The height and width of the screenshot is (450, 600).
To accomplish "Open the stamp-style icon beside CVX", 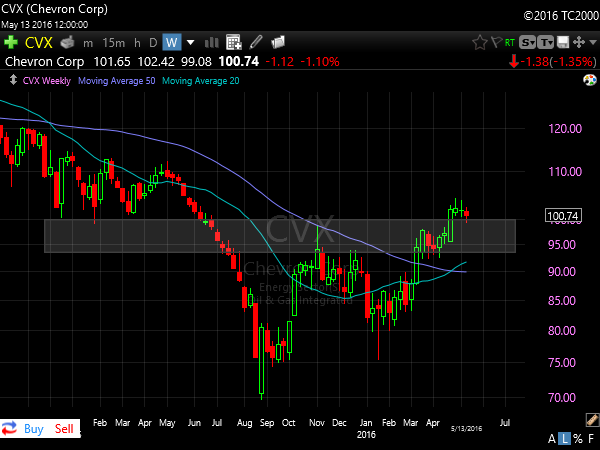I will click(x=67, y=42).
